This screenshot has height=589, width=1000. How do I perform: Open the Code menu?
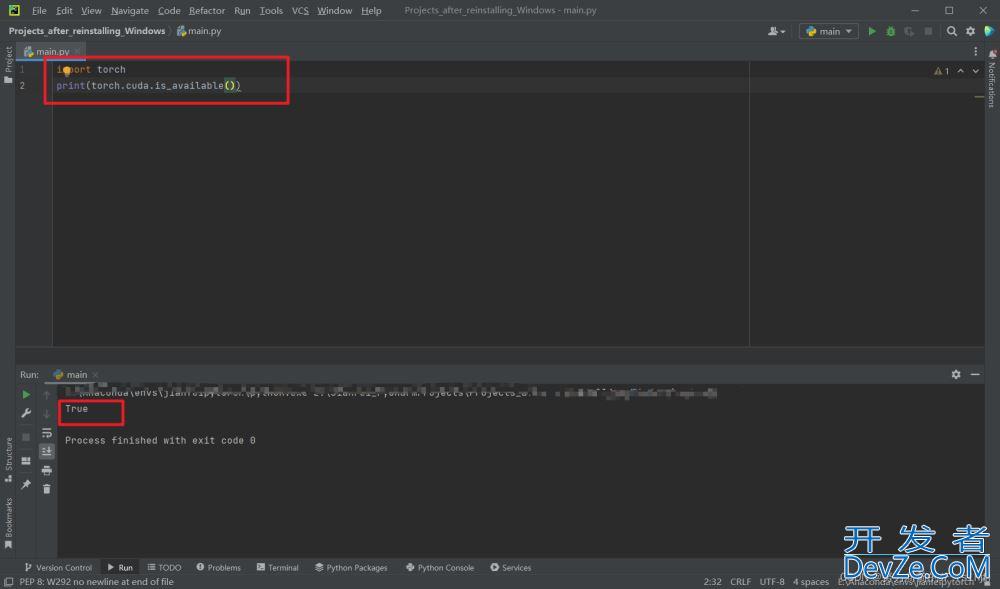[169, 10]
